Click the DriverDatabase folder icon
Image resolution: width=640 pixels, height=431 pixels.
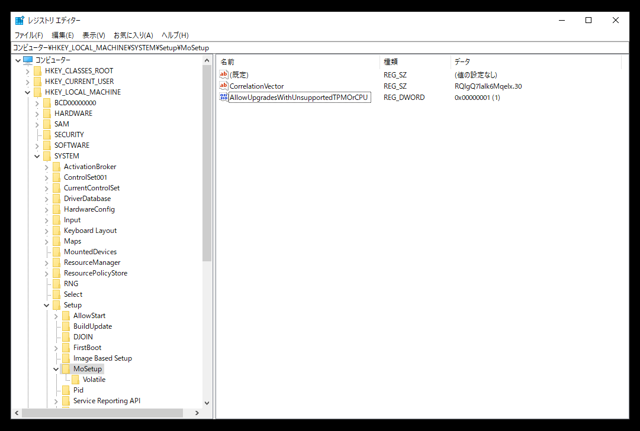click(57, 199)
